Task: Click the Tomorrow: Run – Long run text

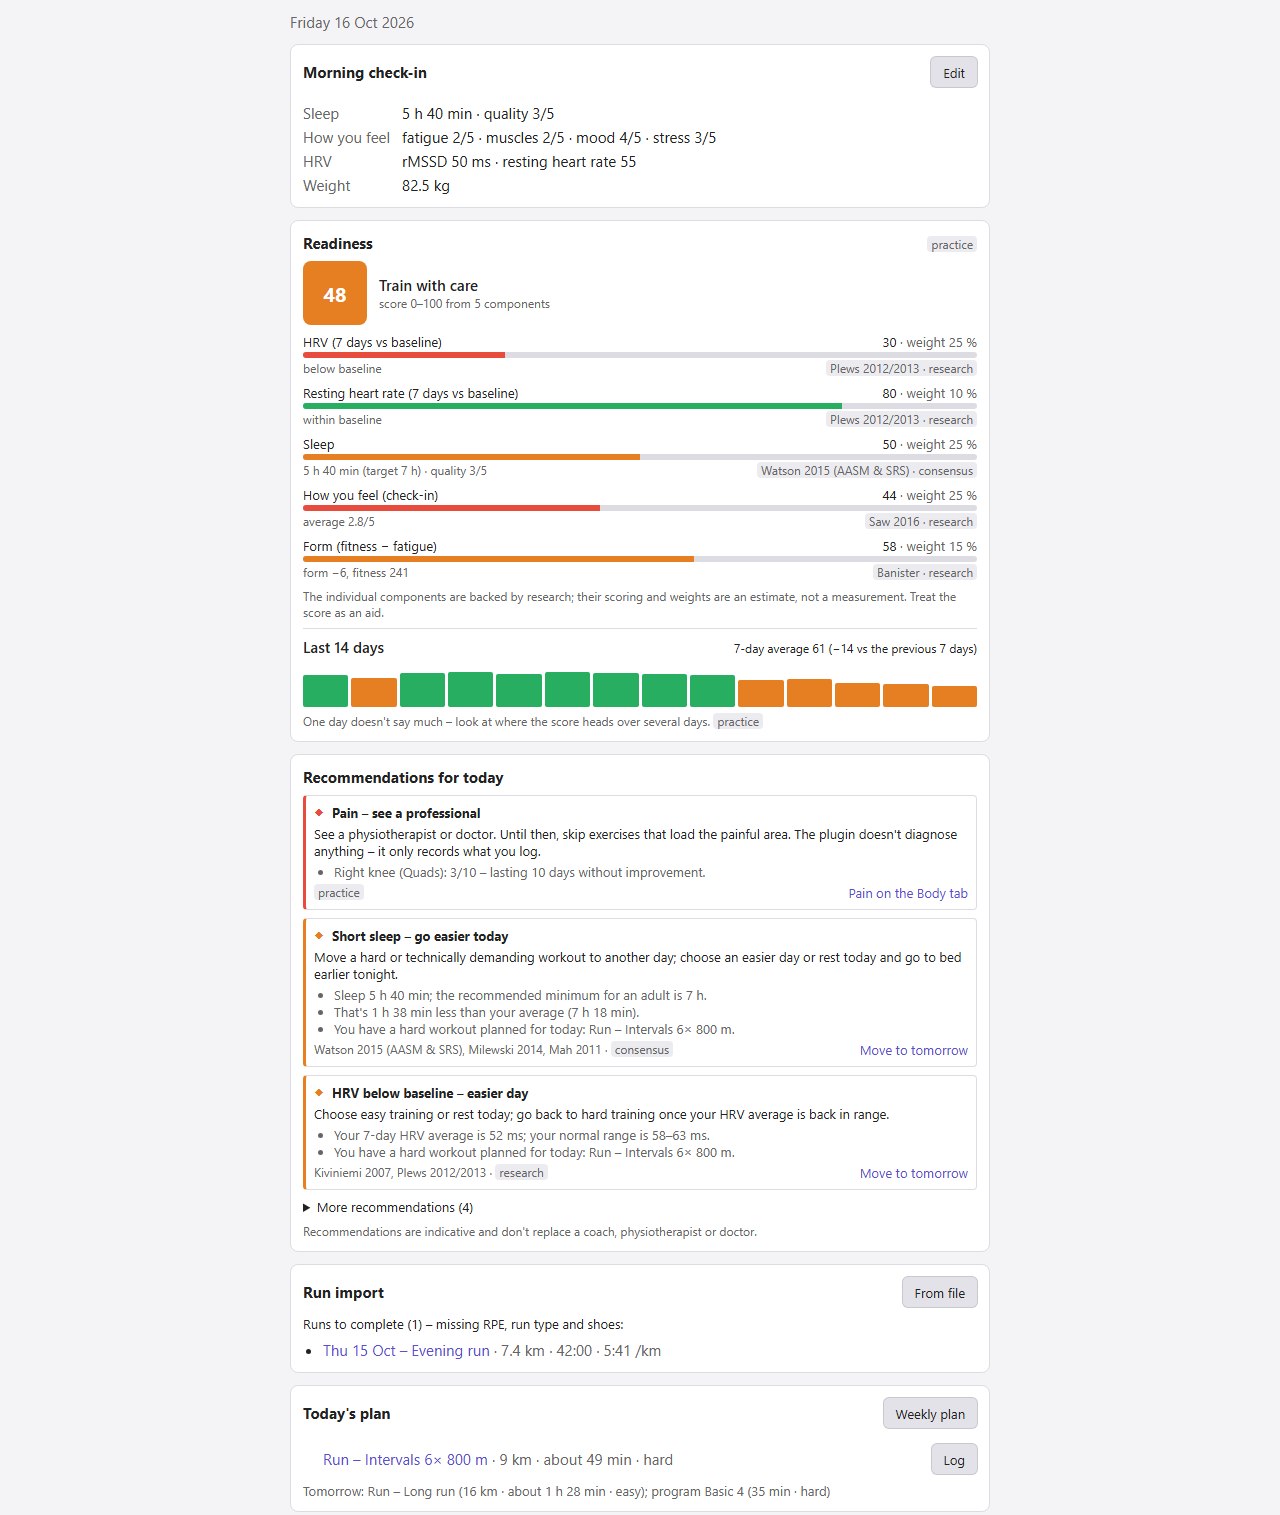Action: pos(567,1492)
